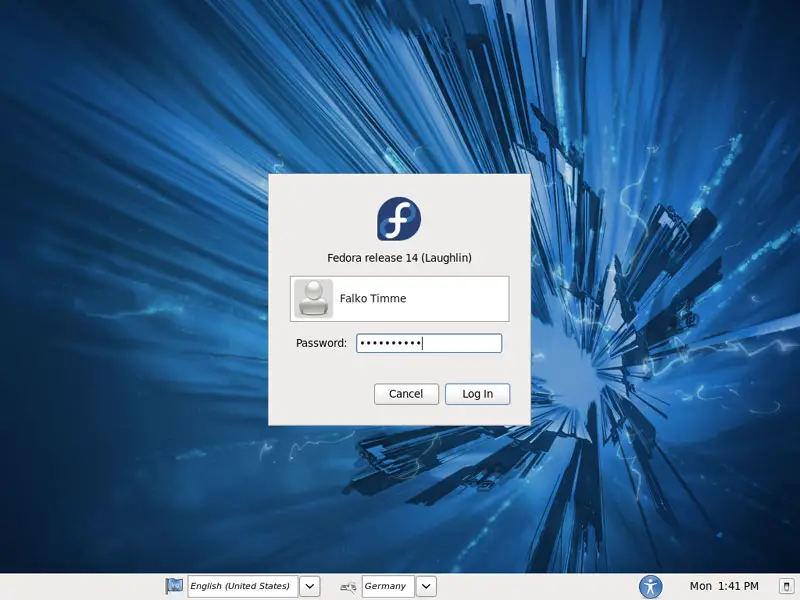Select the Falko Timme user name
Viewport: 800px width, 600px height.
point(373,298)
